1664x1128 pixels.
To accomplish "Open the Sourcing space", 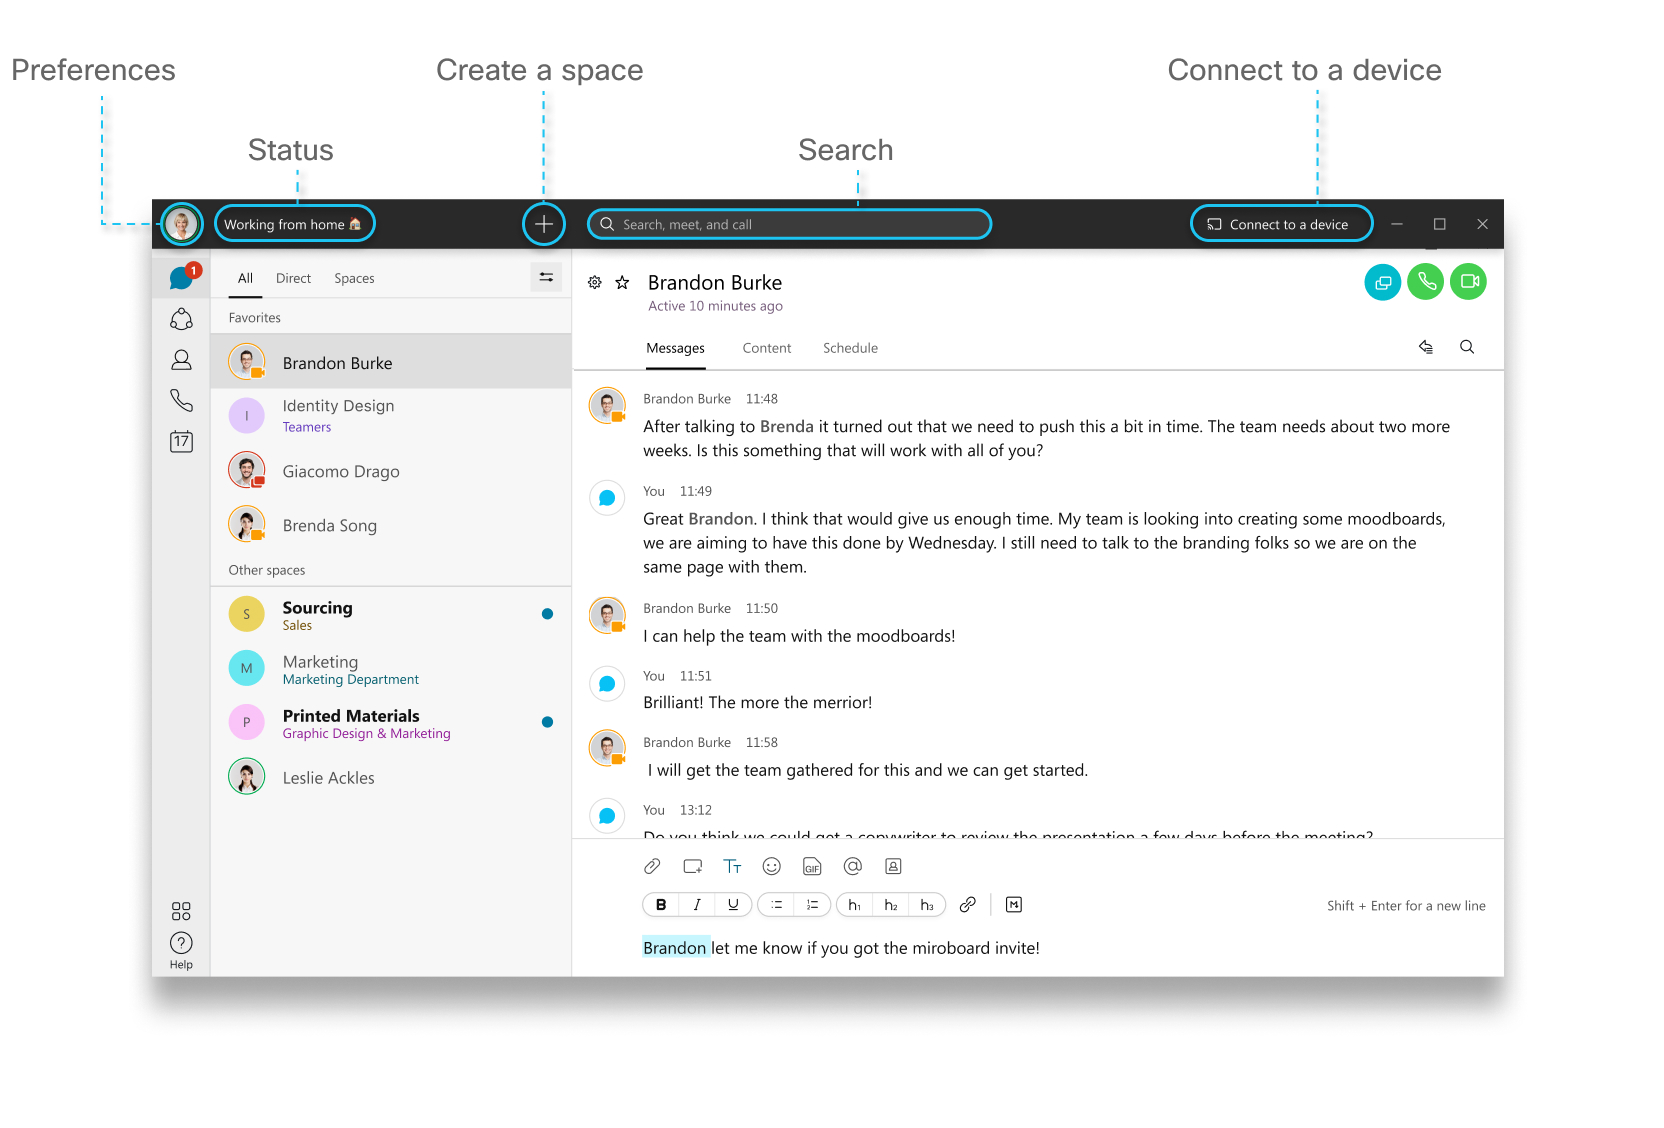I will pos(391,614).
